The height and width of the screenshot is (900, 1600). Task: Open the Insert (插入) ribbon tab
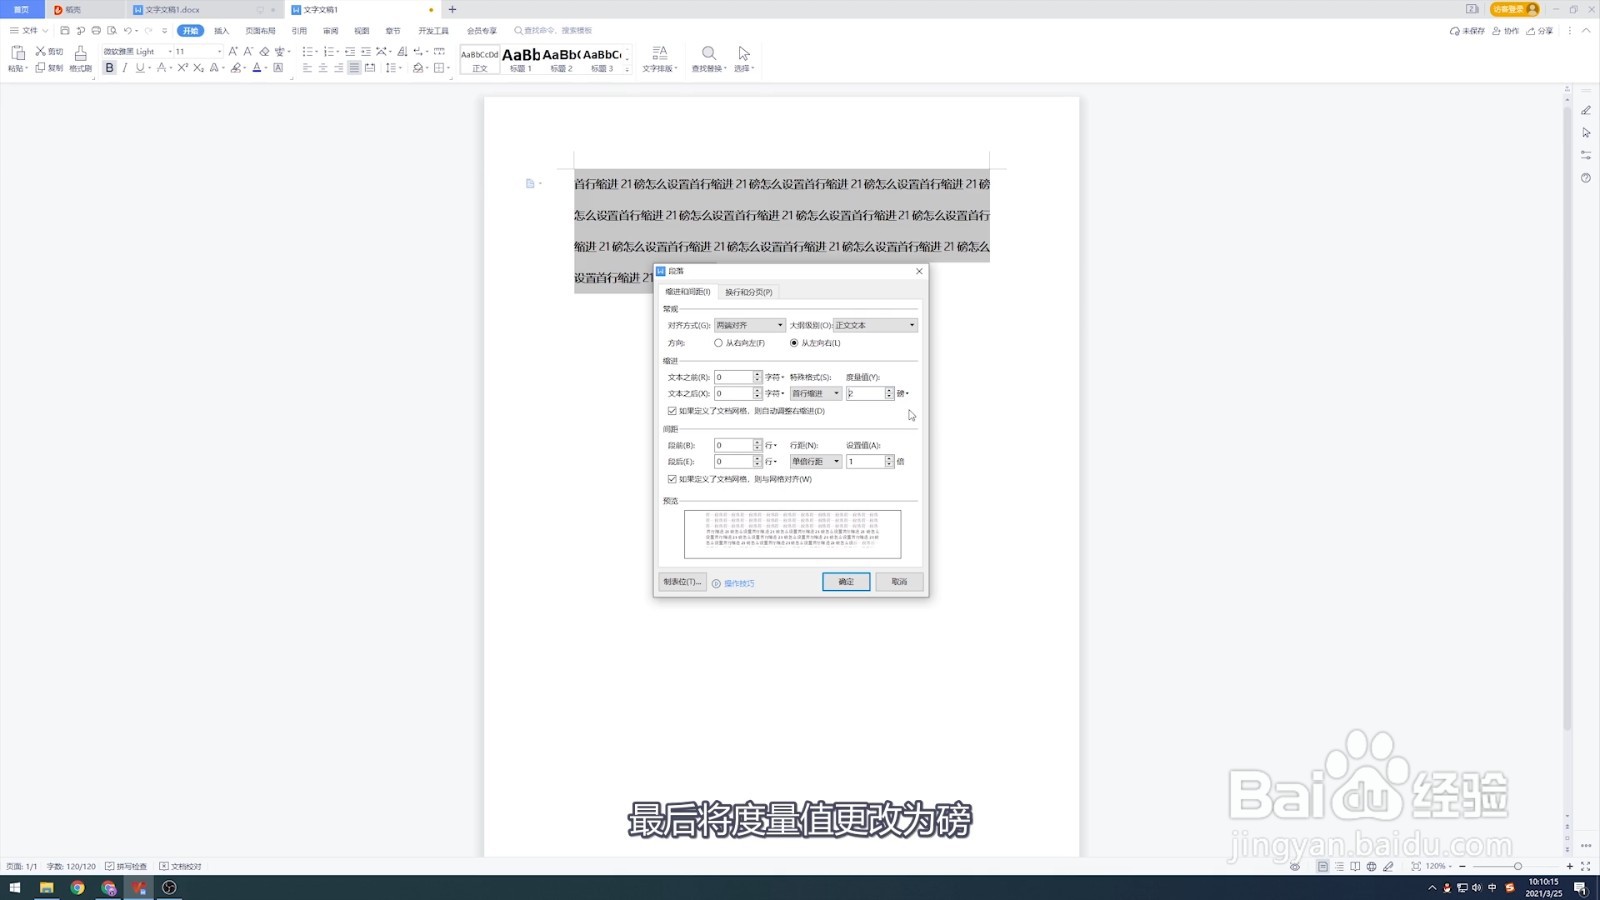click(221, 31)
